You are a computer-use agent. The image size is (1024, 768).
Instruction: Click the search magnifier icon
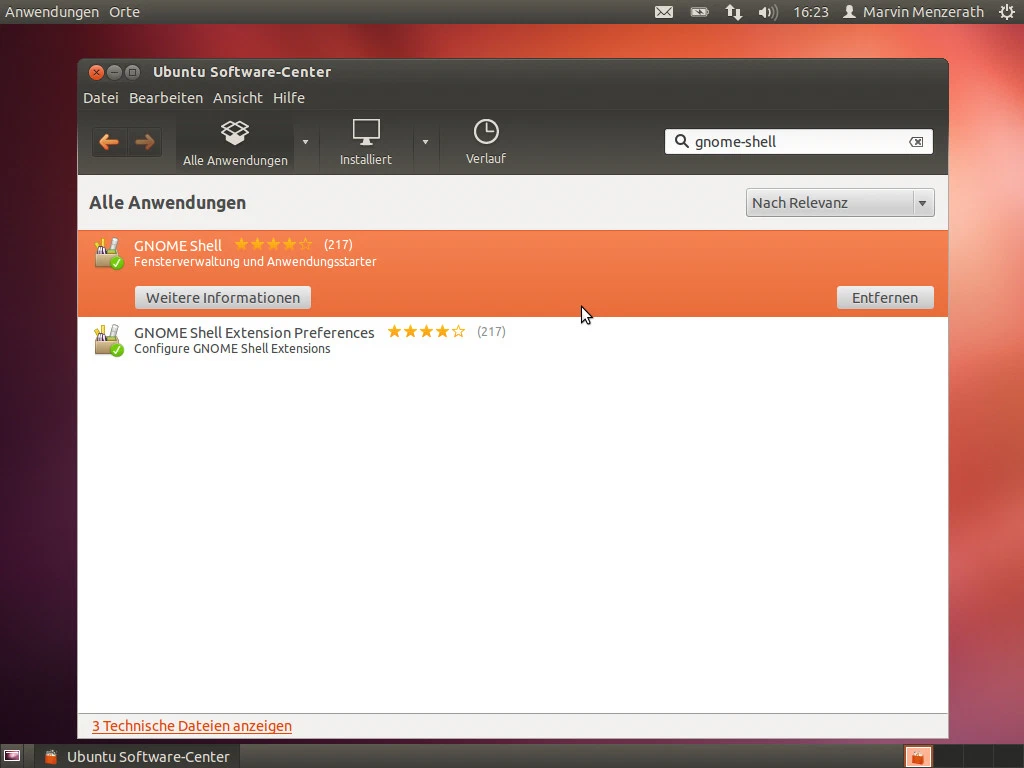pyautogui.click(x=681, y=141)
